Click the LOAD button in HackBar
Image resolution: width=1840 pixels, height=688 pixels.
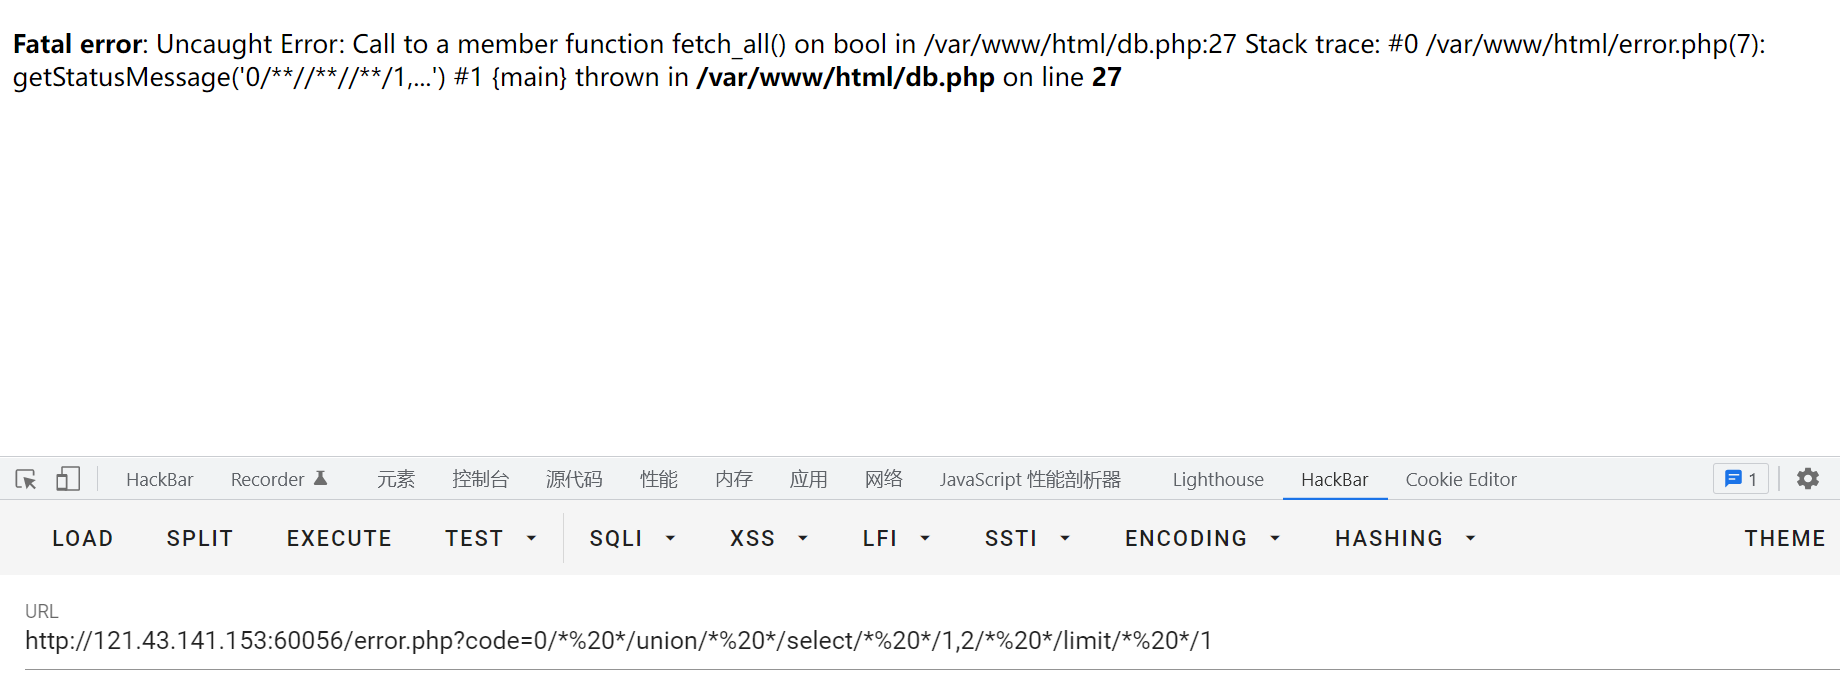(82, 539)
